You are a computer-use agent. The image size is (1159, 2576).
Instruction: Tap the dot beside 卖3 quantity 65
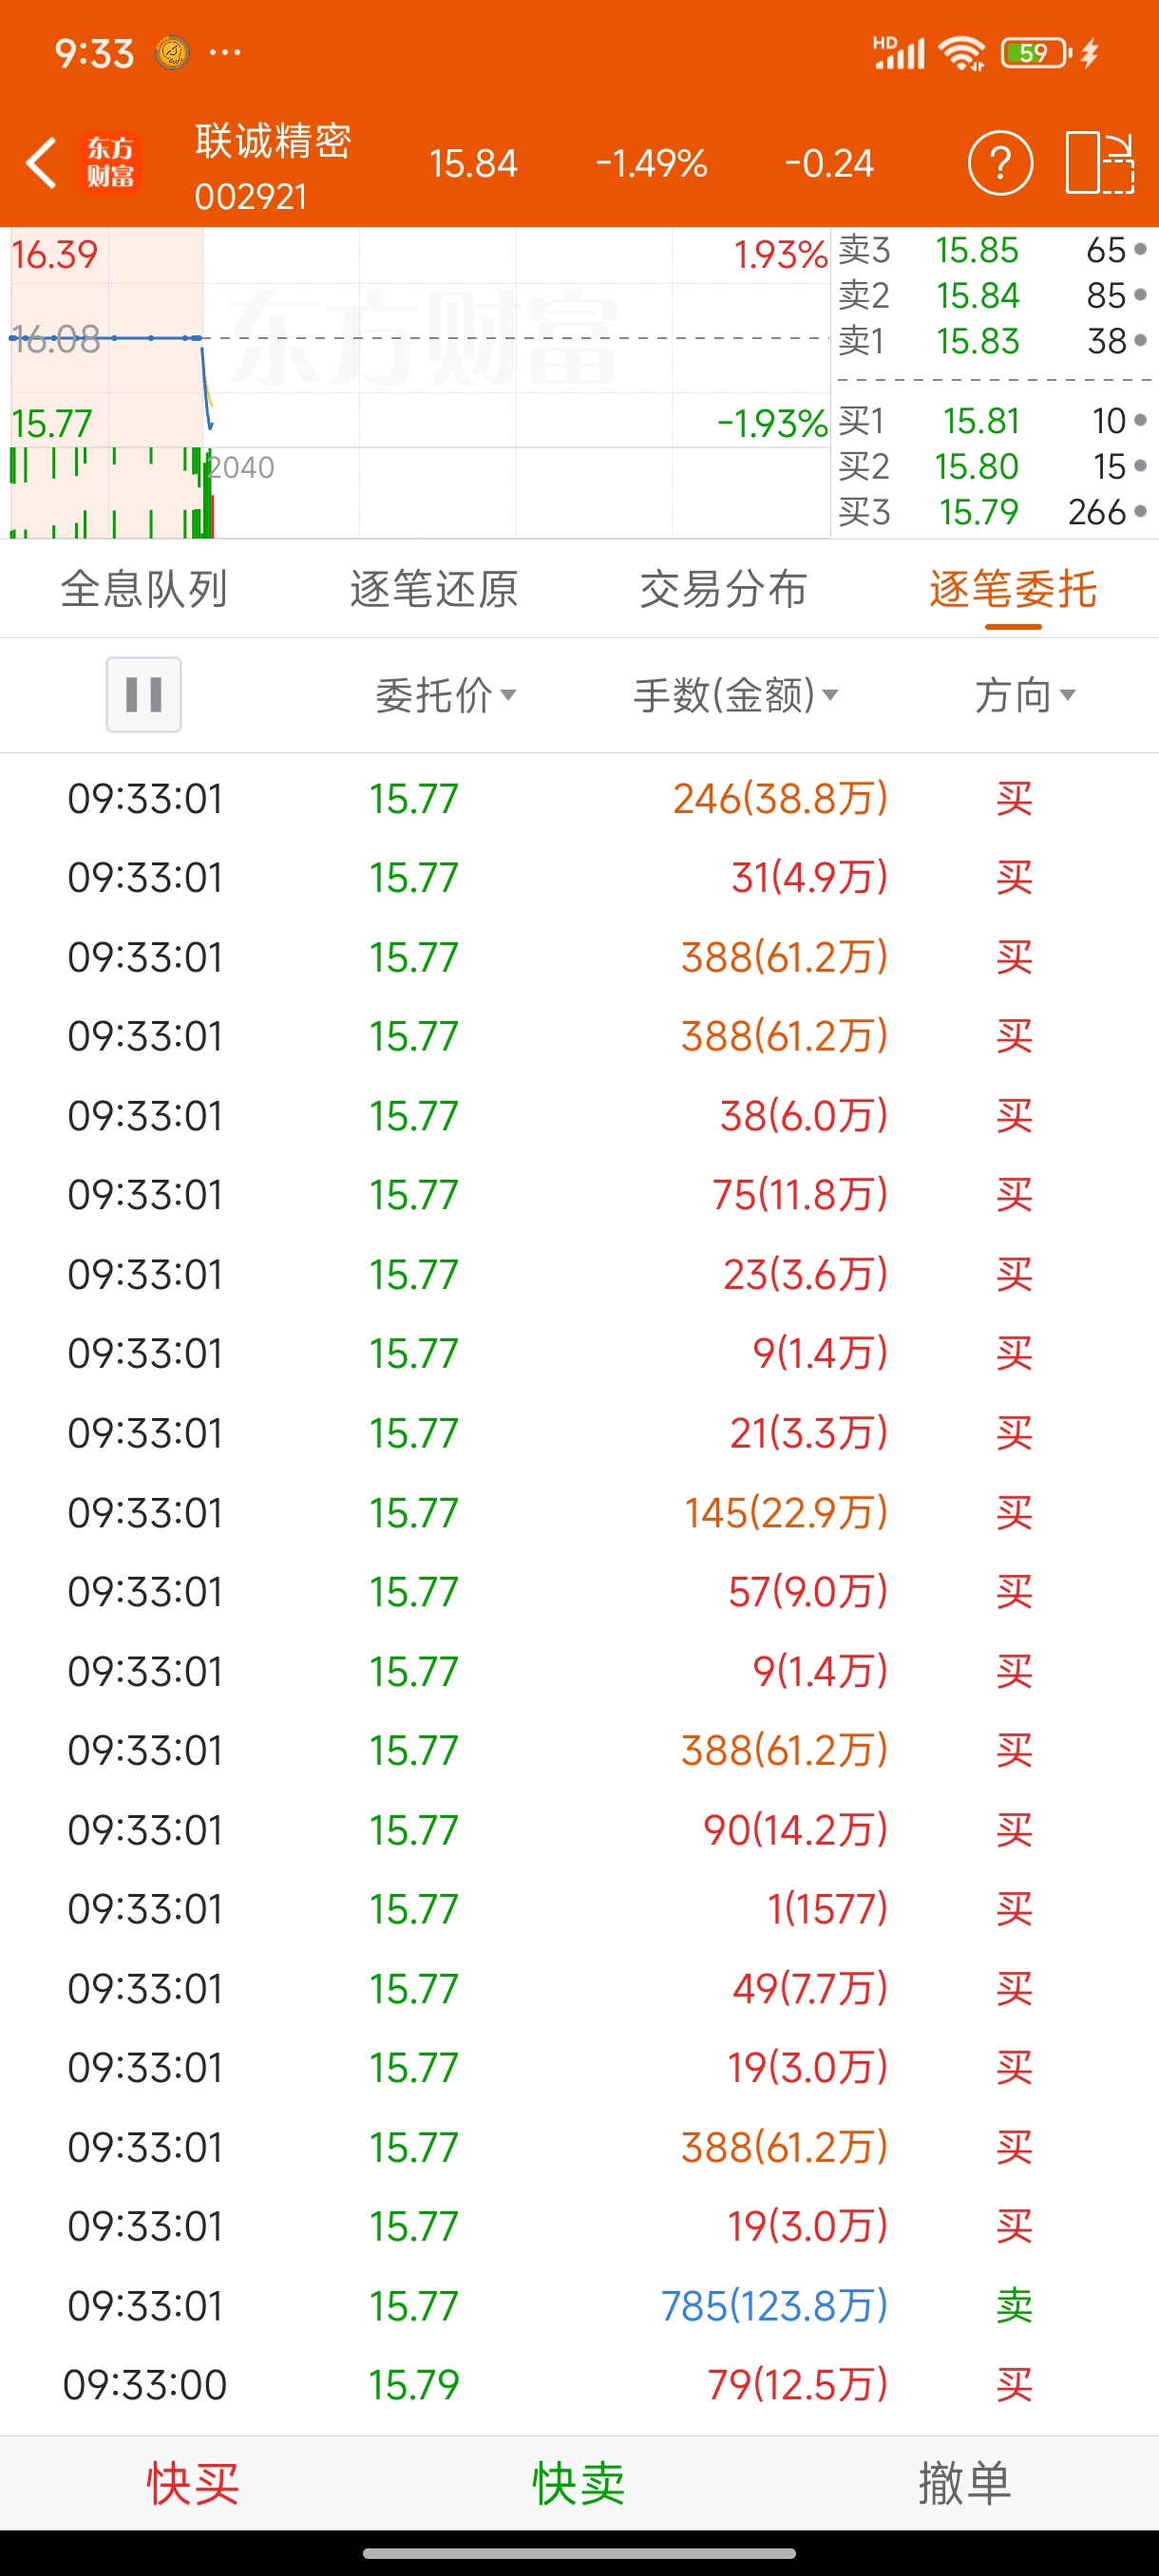[x=1140, y=249]
